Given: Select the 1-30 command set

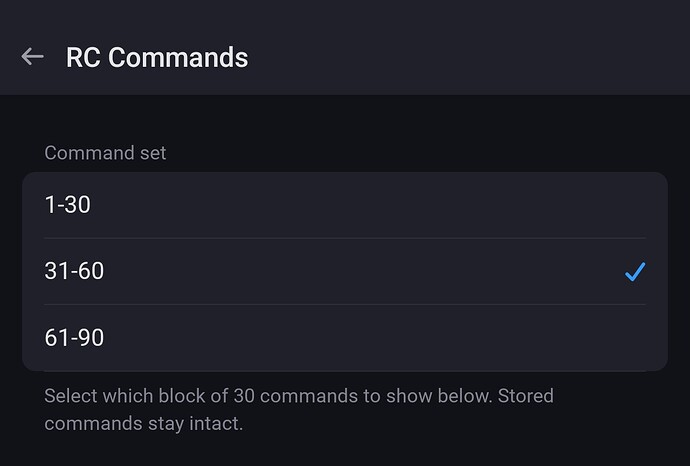Looking at the screenshot, I should pyautogui.click(x=344, y=205).
